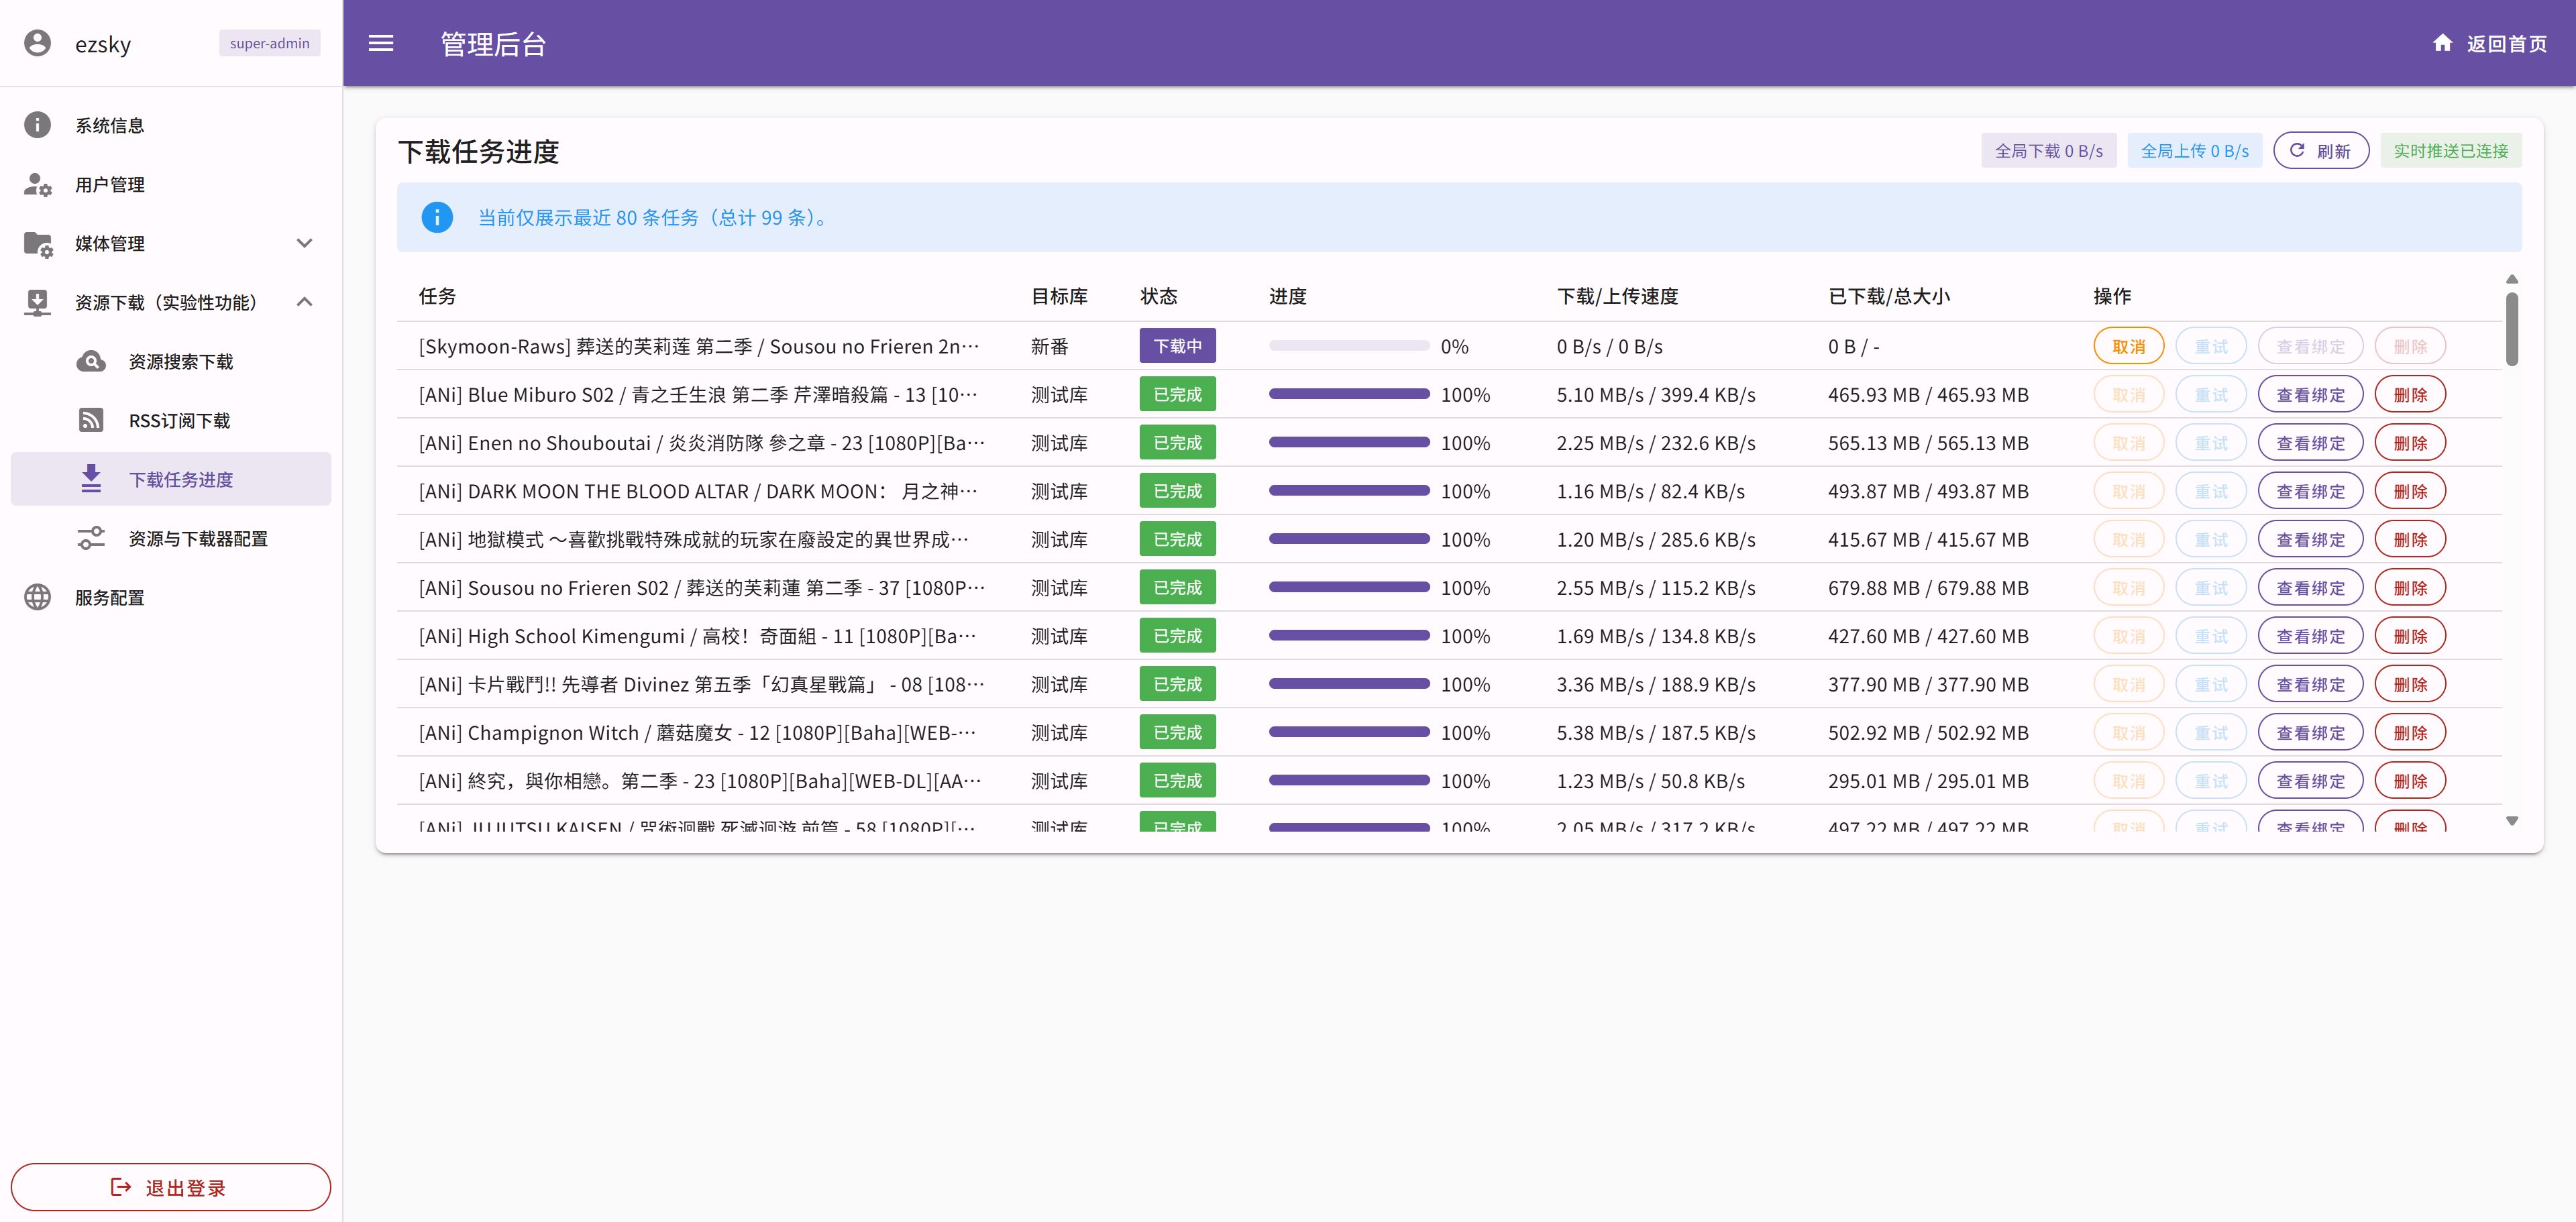The width and height of the screenshot is (2576, 1222).
Task: Click the 退出登录 logout button
Action: 170,1187
